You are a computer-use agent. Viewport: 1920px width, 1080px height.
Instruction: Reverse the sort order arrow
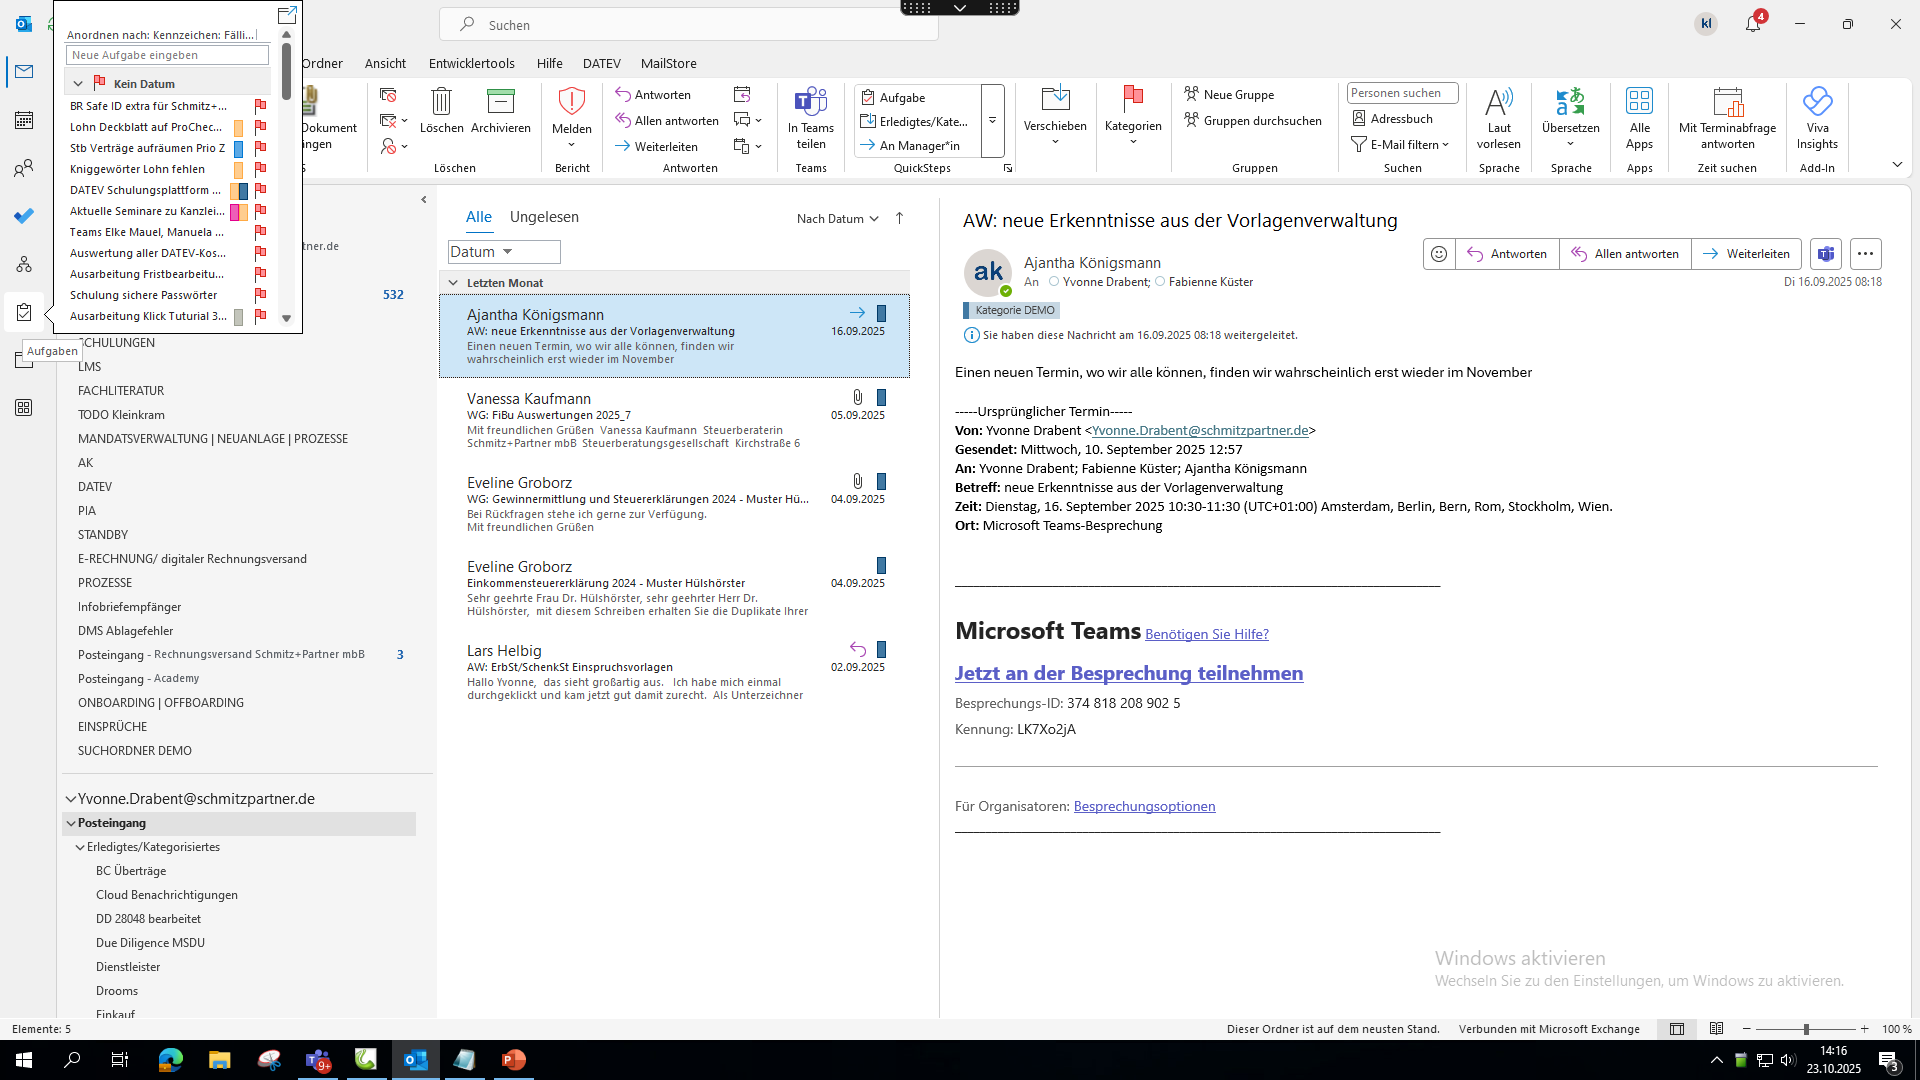tap(899, 219)
